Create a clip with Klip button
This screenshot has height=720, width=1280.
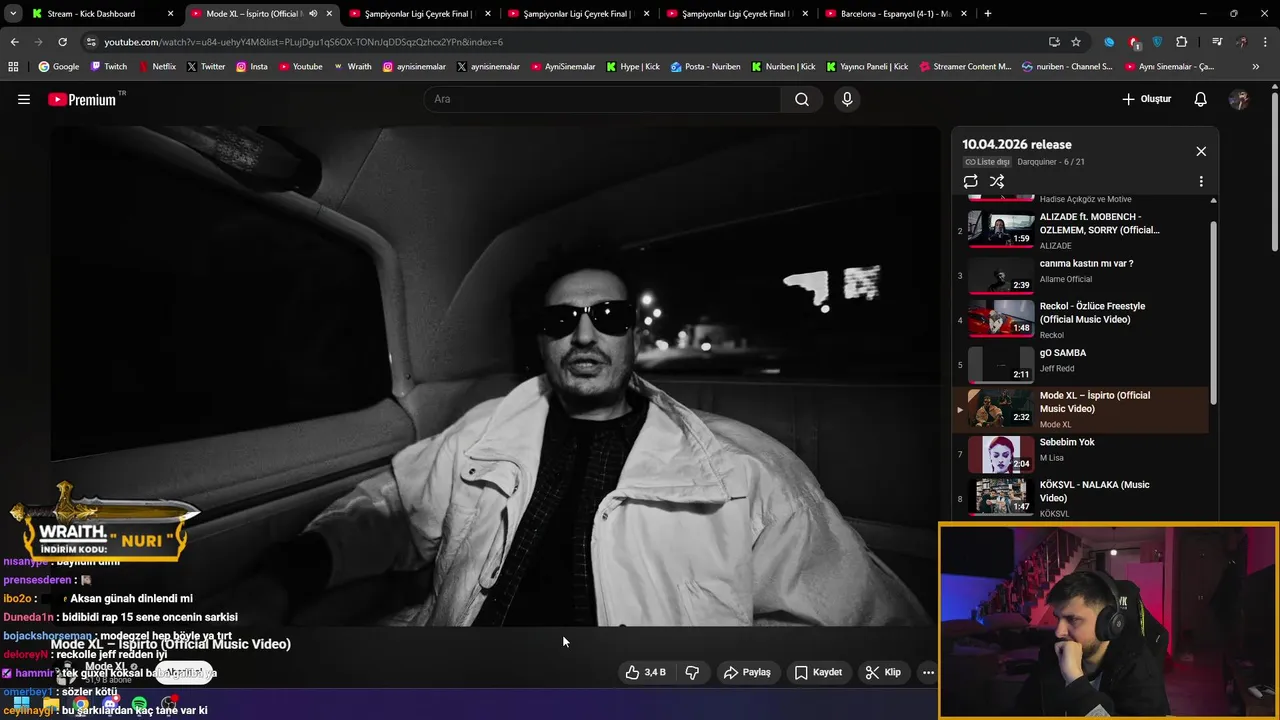(x=883, y=672)
